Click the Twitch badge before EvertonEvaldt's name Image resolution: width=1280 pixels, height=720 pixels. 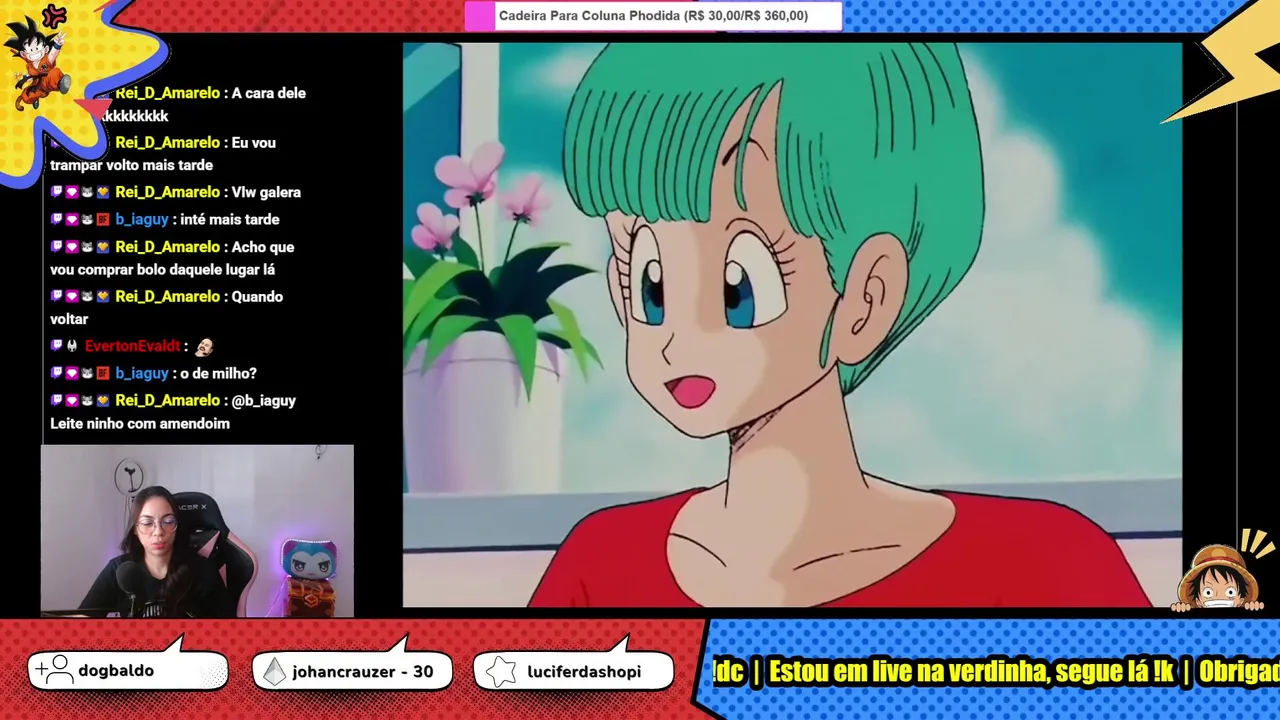pos(57,346)
